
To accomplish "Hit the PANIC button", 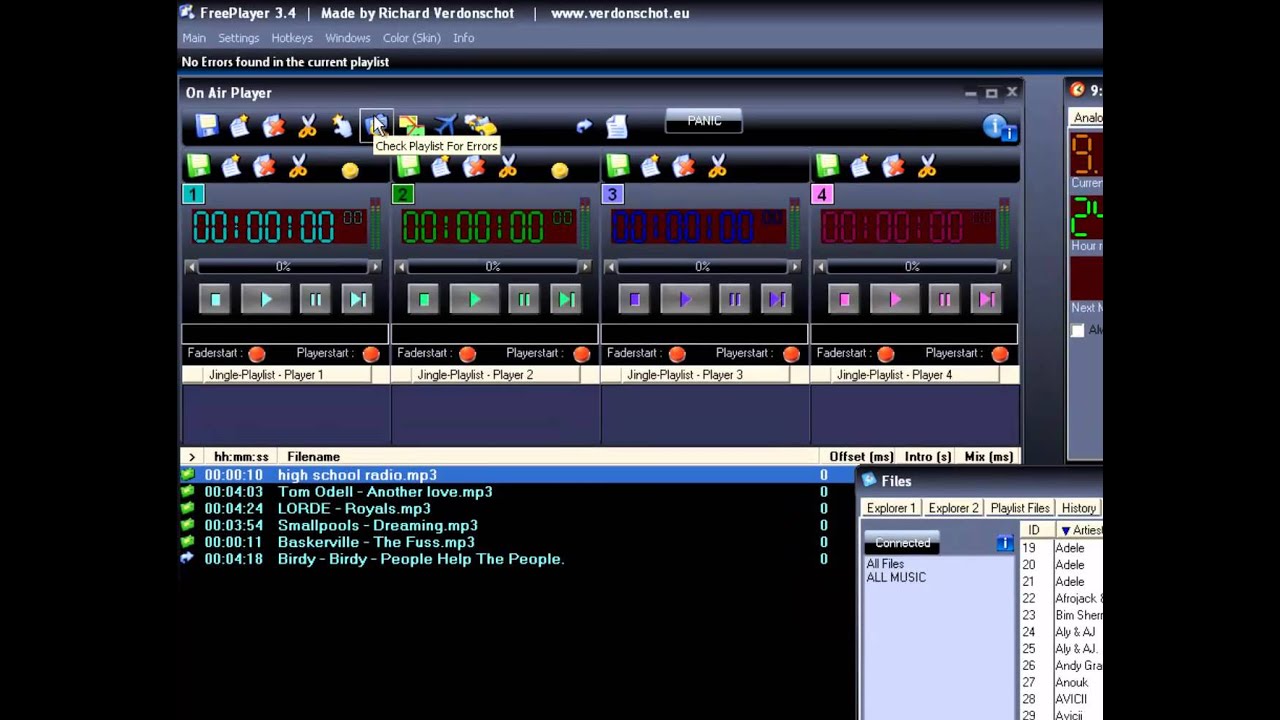I will pyautogui.click(x=704, y=121).
